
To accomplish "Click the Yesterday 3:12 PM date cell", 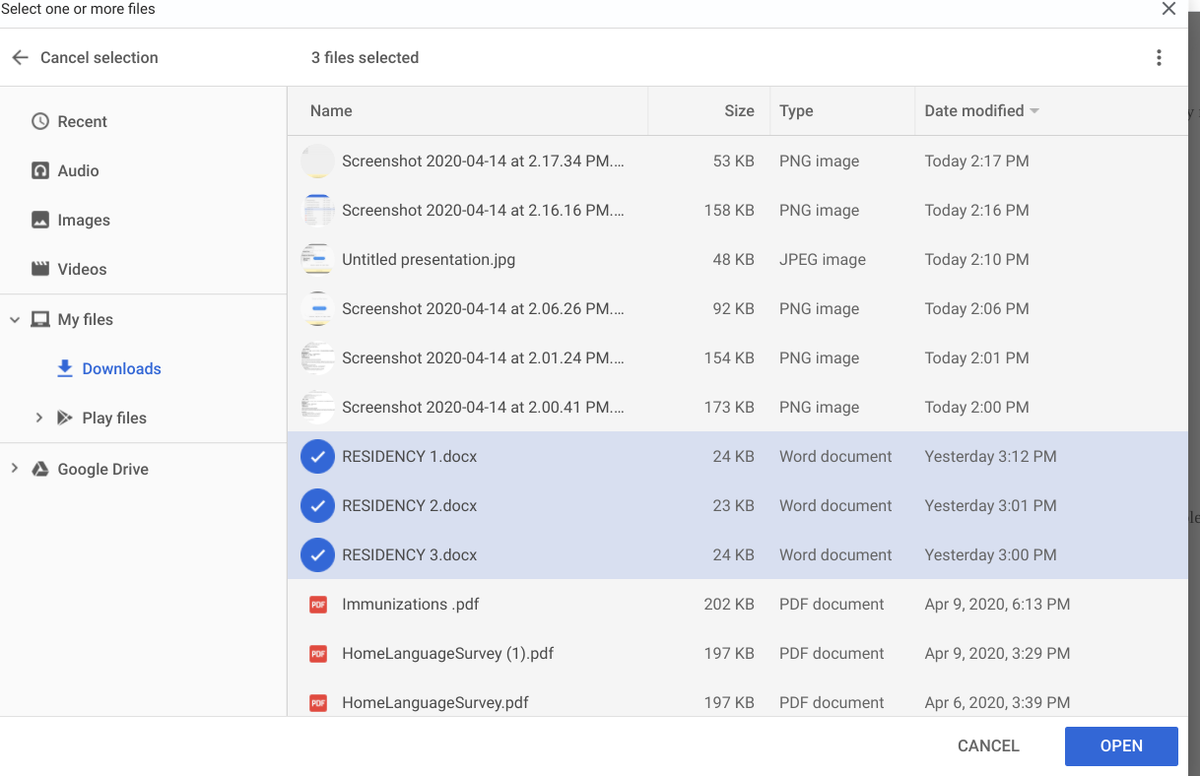I will [x=990, y=456].
